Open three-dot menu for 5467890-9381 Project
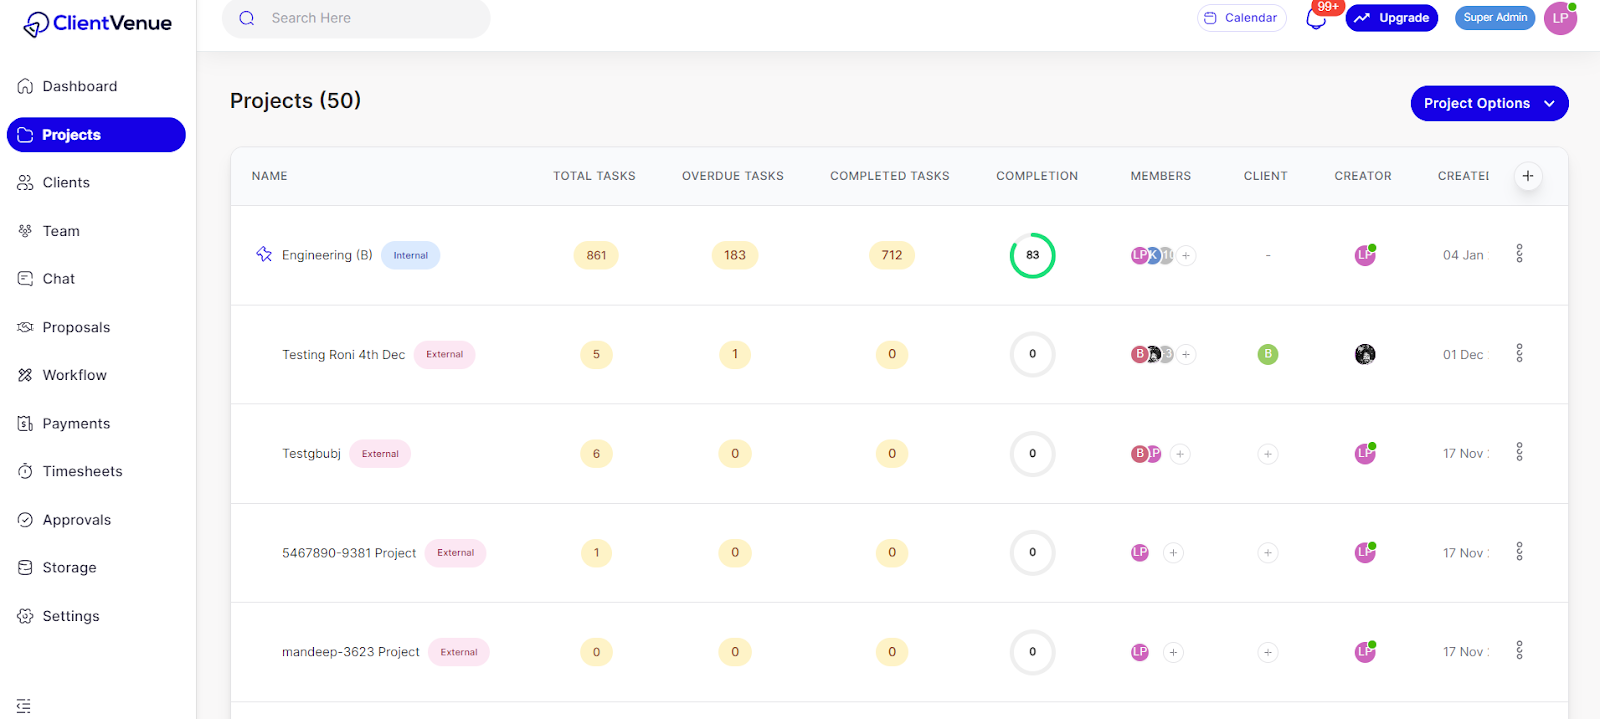Screen dimensions: 1600x719 tap(1519, 551)
